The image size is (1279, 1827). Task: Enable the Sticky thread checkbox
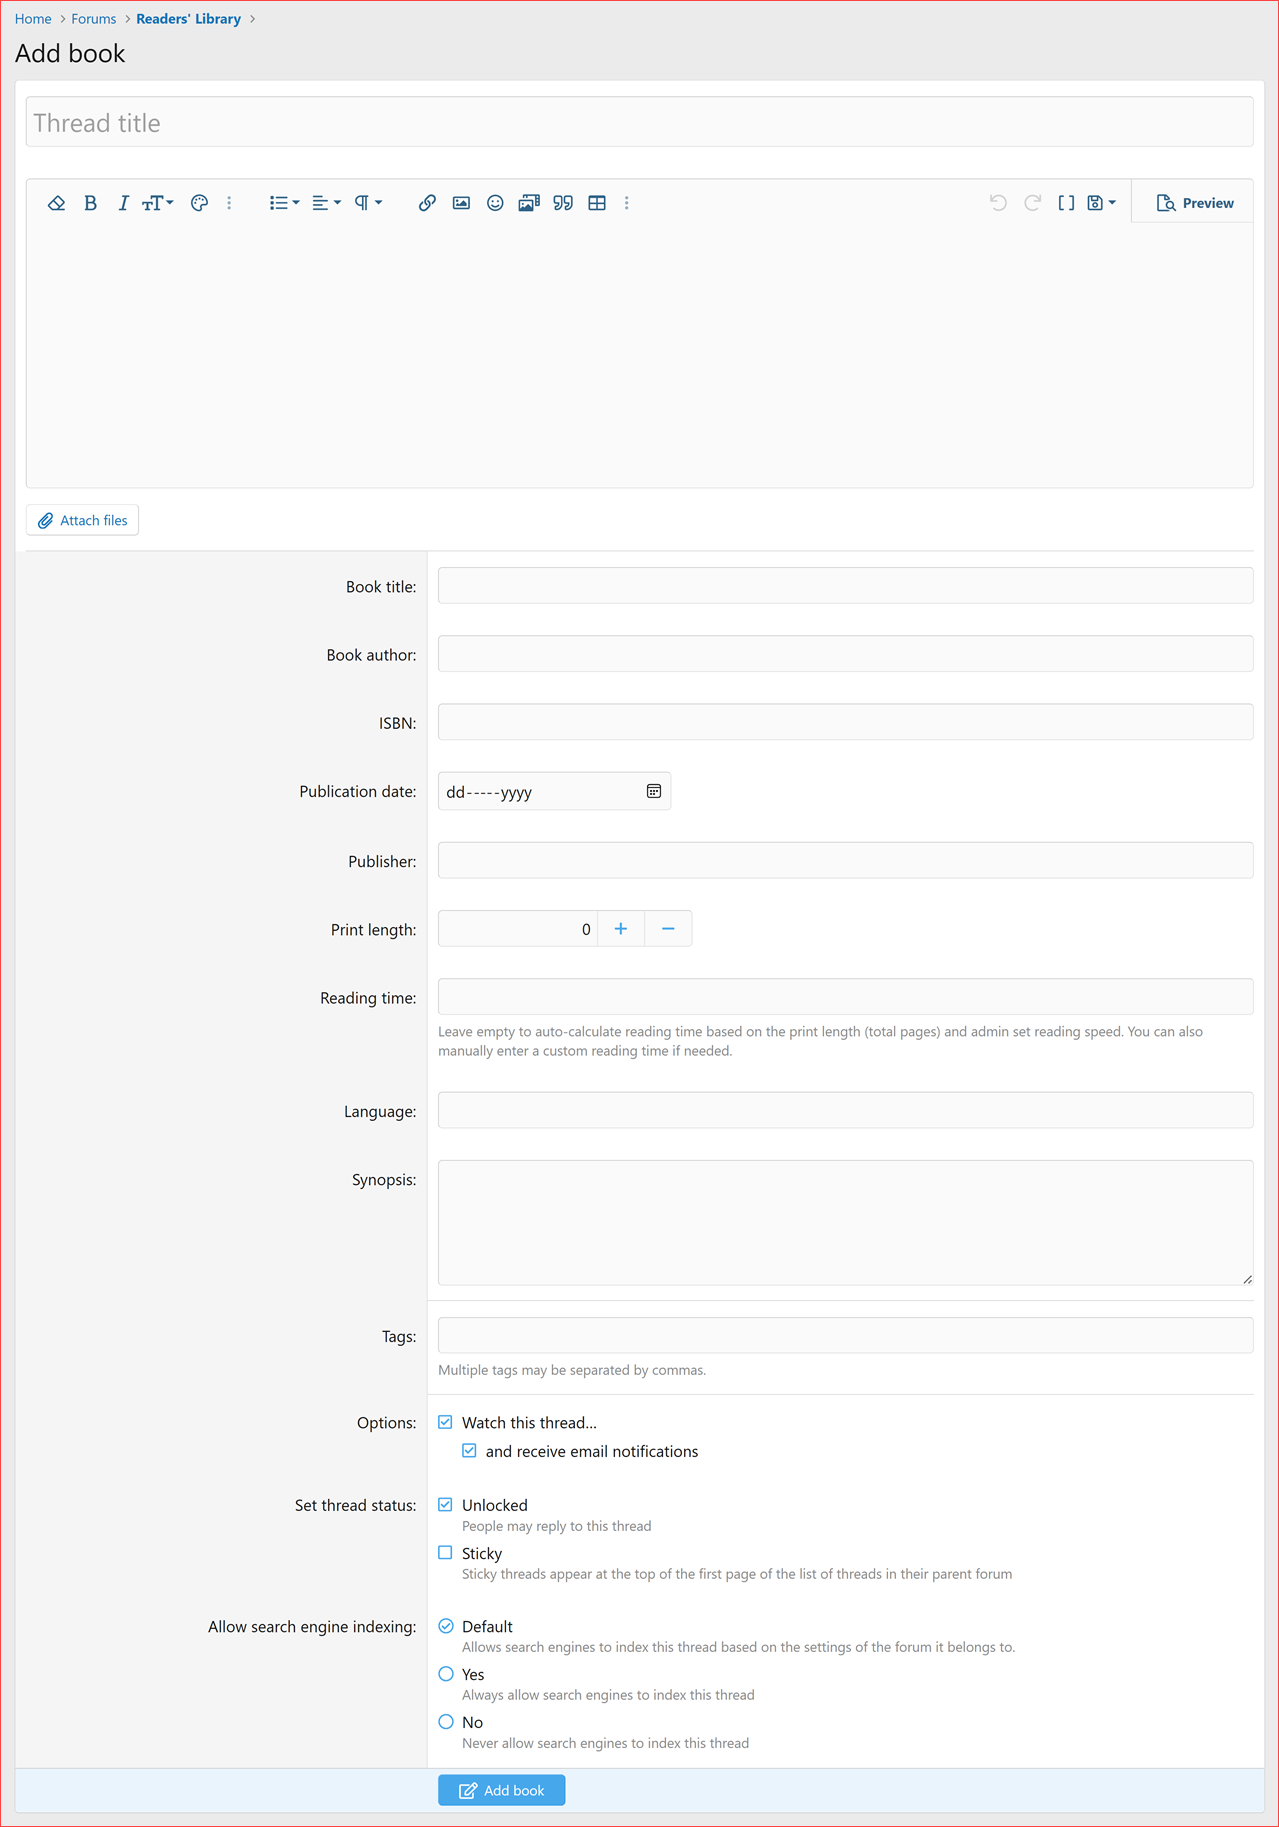446,1553
